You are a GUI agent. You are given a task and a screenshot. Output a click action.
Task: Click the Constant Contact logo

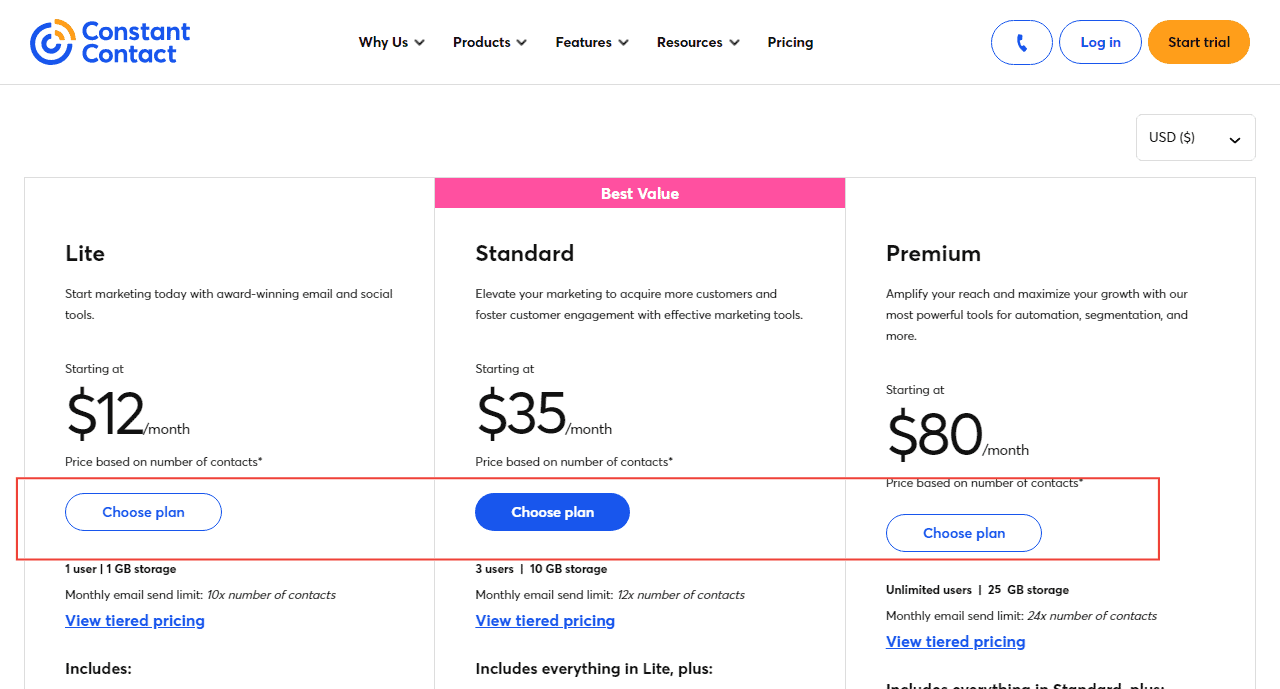(x=110, y=41)
